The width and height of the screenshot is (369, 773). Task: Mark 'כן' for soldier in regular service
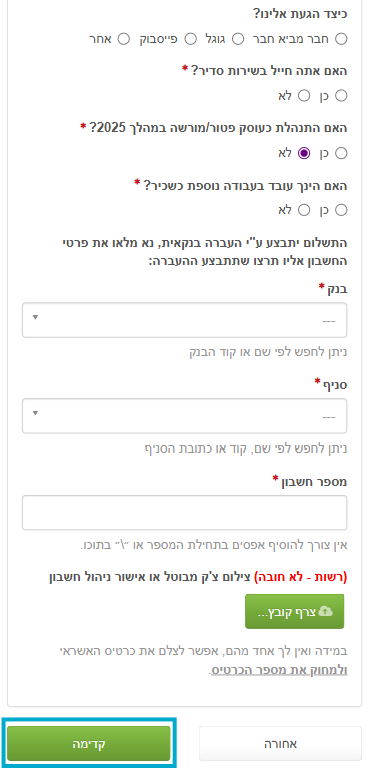point(341,96)
